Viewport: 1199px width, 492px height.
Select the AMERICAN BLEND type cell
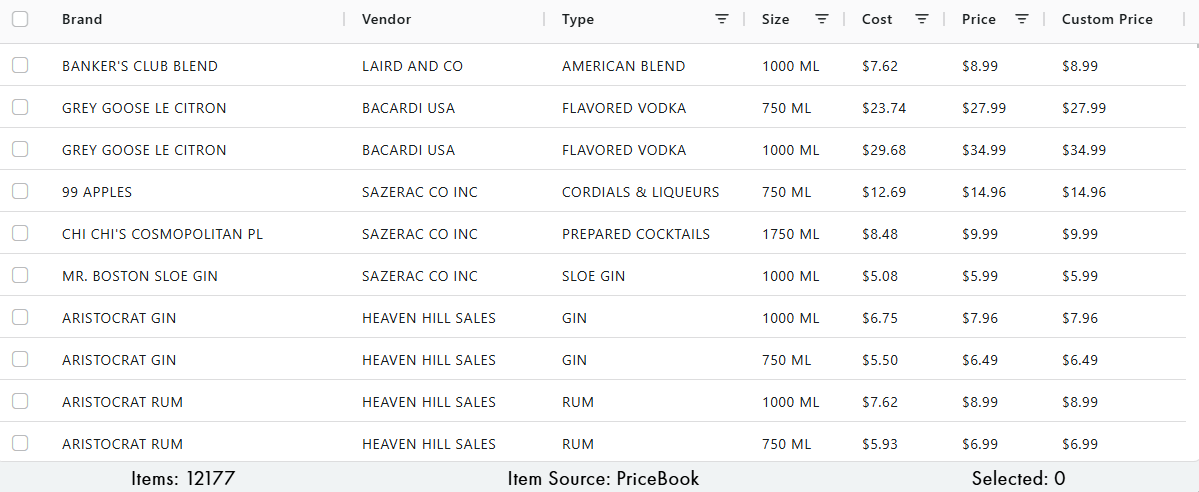(x=623, y=66)
